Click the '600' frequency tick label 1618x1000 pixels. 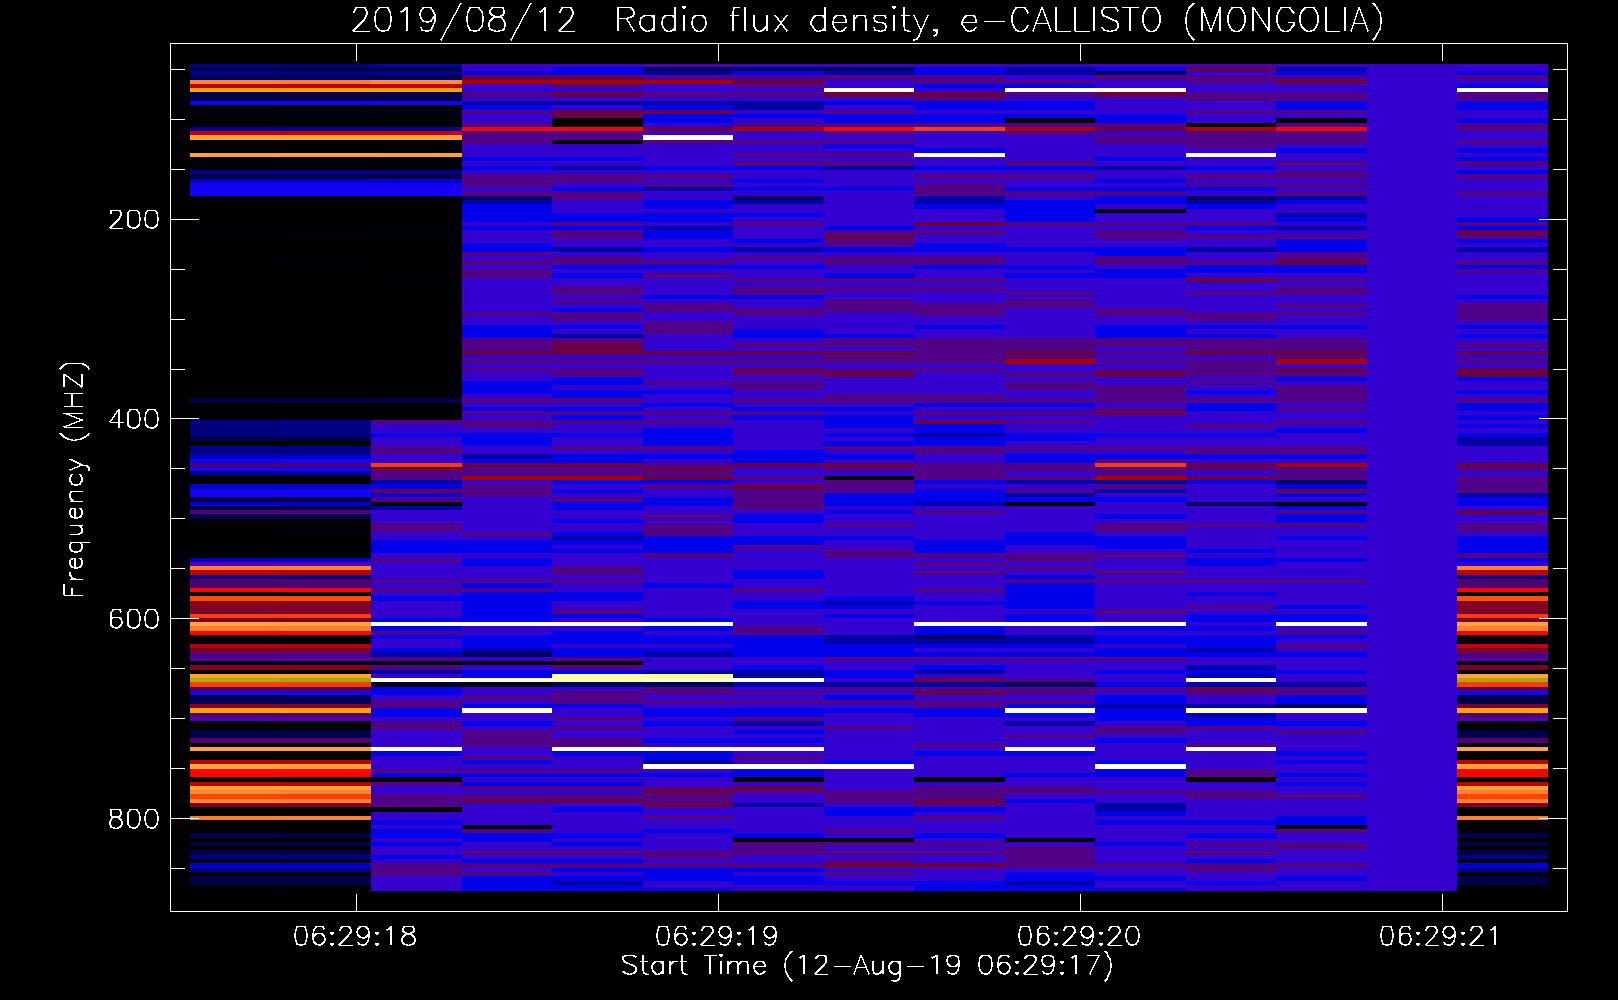[134, 619]
